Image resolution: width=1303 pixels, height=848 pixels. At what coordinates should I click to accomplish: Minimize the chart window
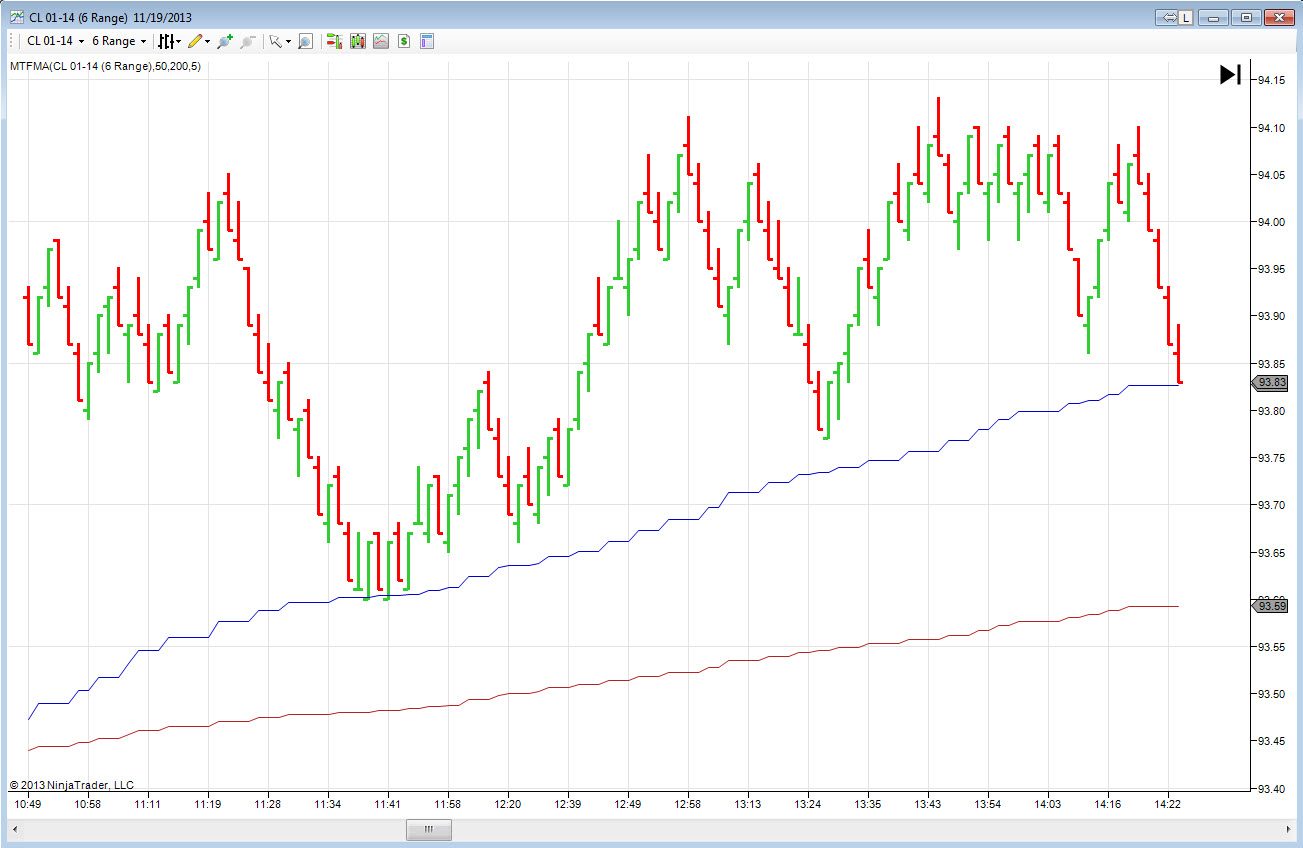[x=1213, y=17]
